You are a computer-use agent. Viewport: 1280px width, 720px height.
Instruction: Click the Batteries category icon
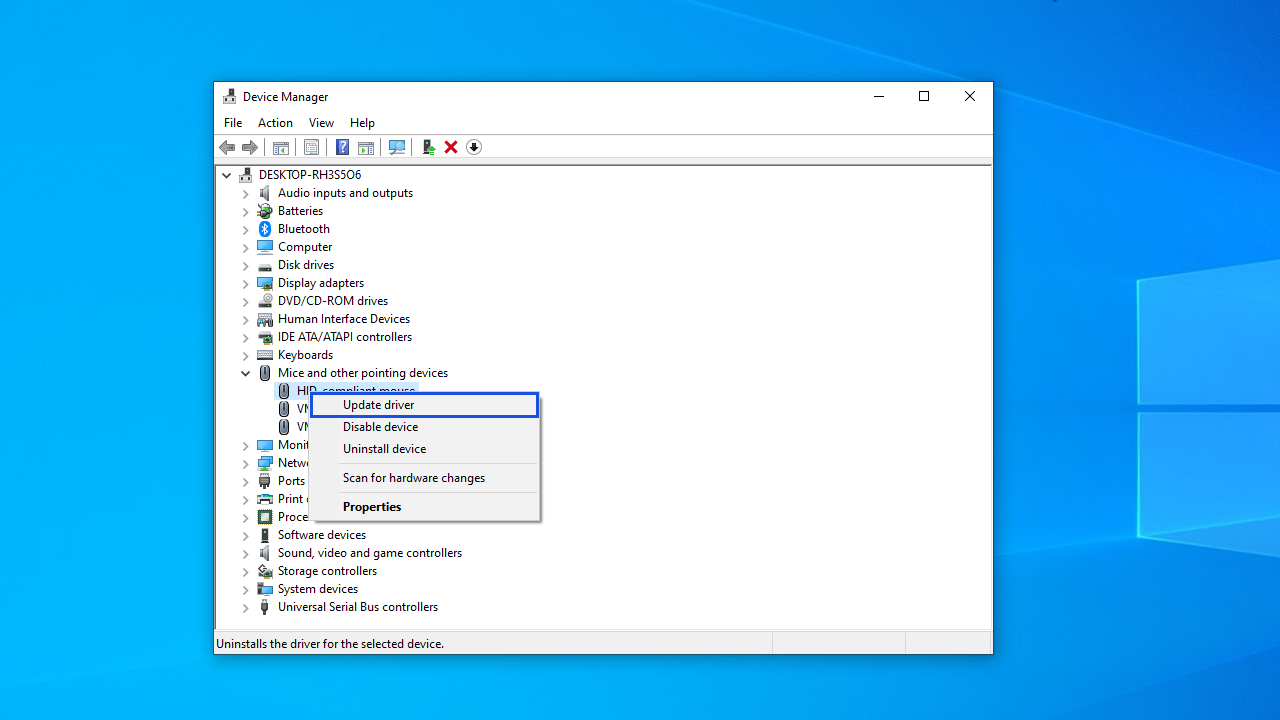pos(265,211)
